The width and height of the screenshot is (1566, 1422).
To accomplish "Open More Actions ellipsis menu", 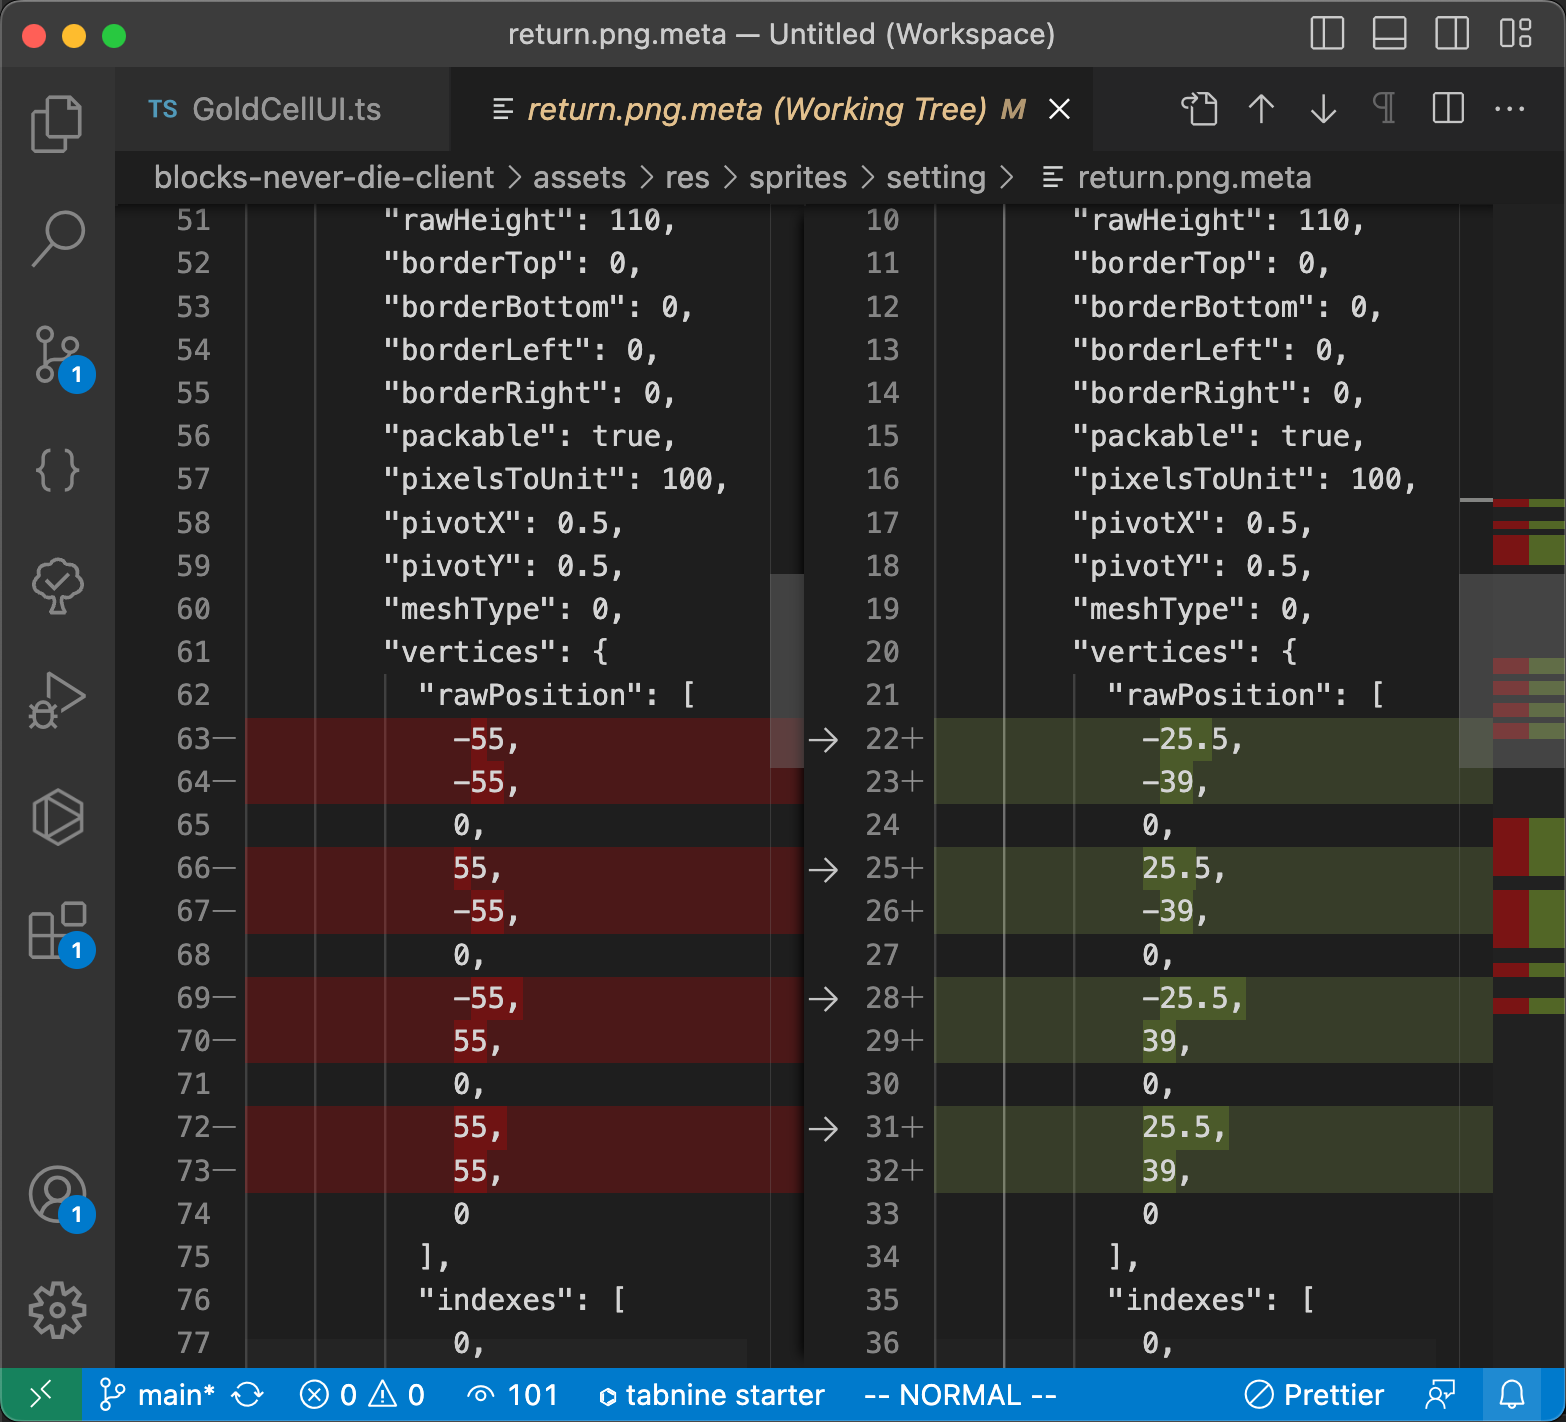I will [1509, 109].
